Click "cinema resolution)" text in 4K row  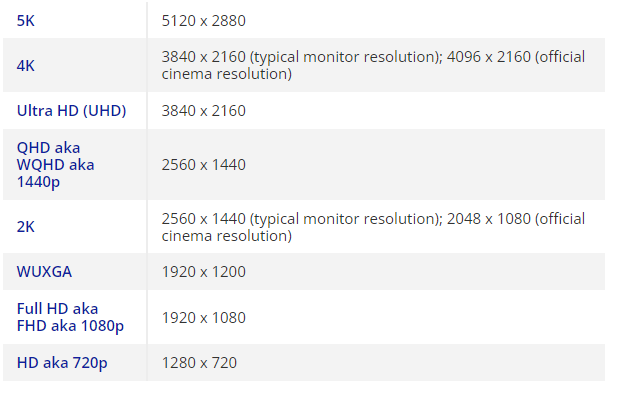[226, 74]
